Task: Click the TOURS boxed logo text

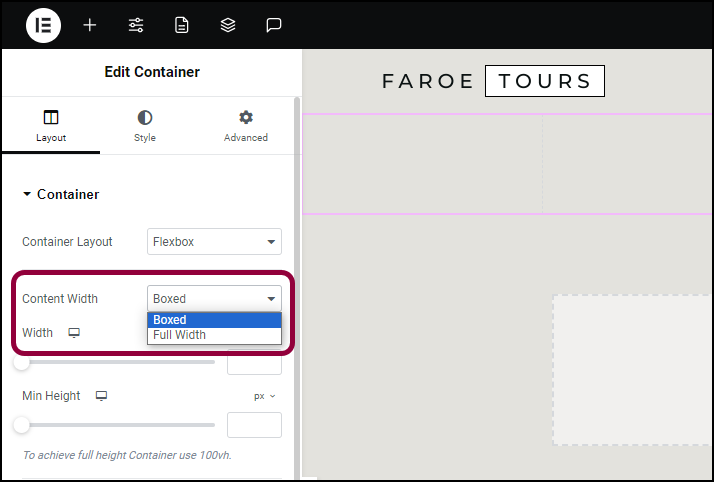Action: [545, 81]
